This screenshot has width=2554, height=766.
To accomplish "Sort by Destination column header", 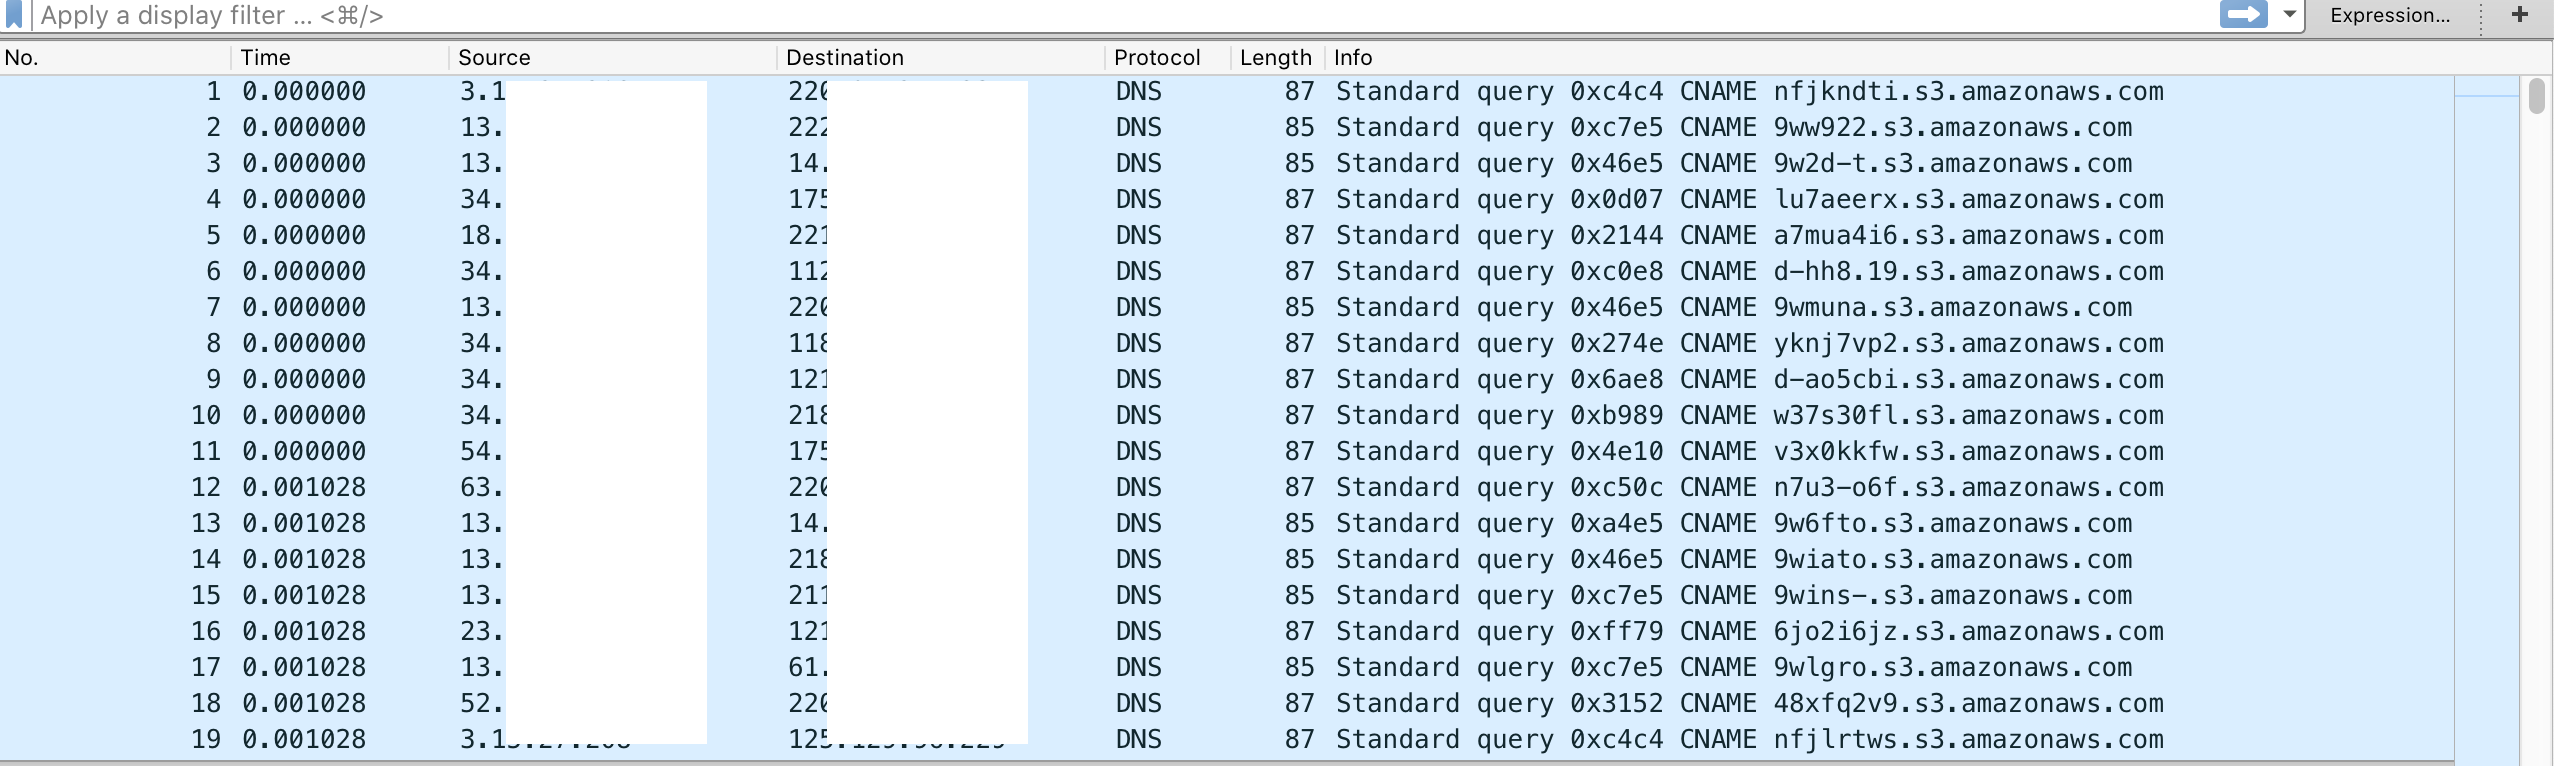I will tap(941, 57).
